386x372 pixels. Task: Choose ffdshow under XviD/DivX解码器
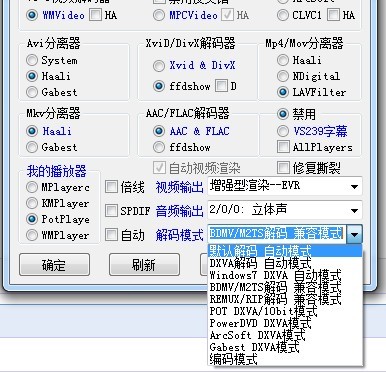159,86
